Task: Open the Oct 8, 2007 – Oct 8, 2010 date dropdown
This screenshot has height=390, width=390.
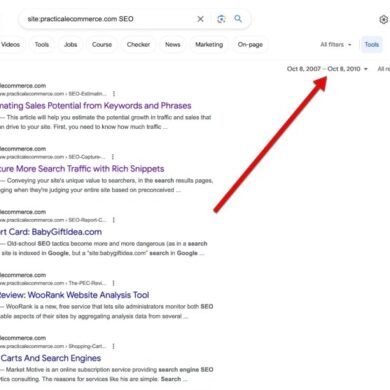Action: tap(327, 69)
